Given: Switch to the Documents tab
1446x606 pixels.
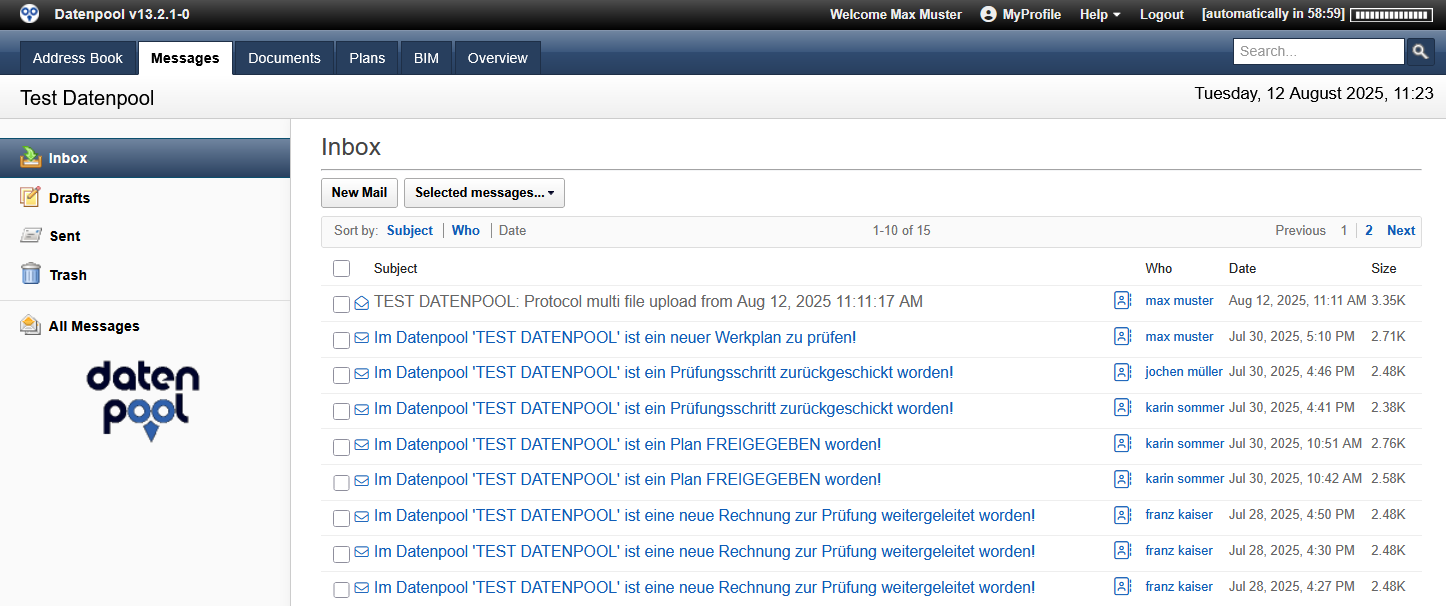Looking at the screenshot, I should [x=284, y=58].
